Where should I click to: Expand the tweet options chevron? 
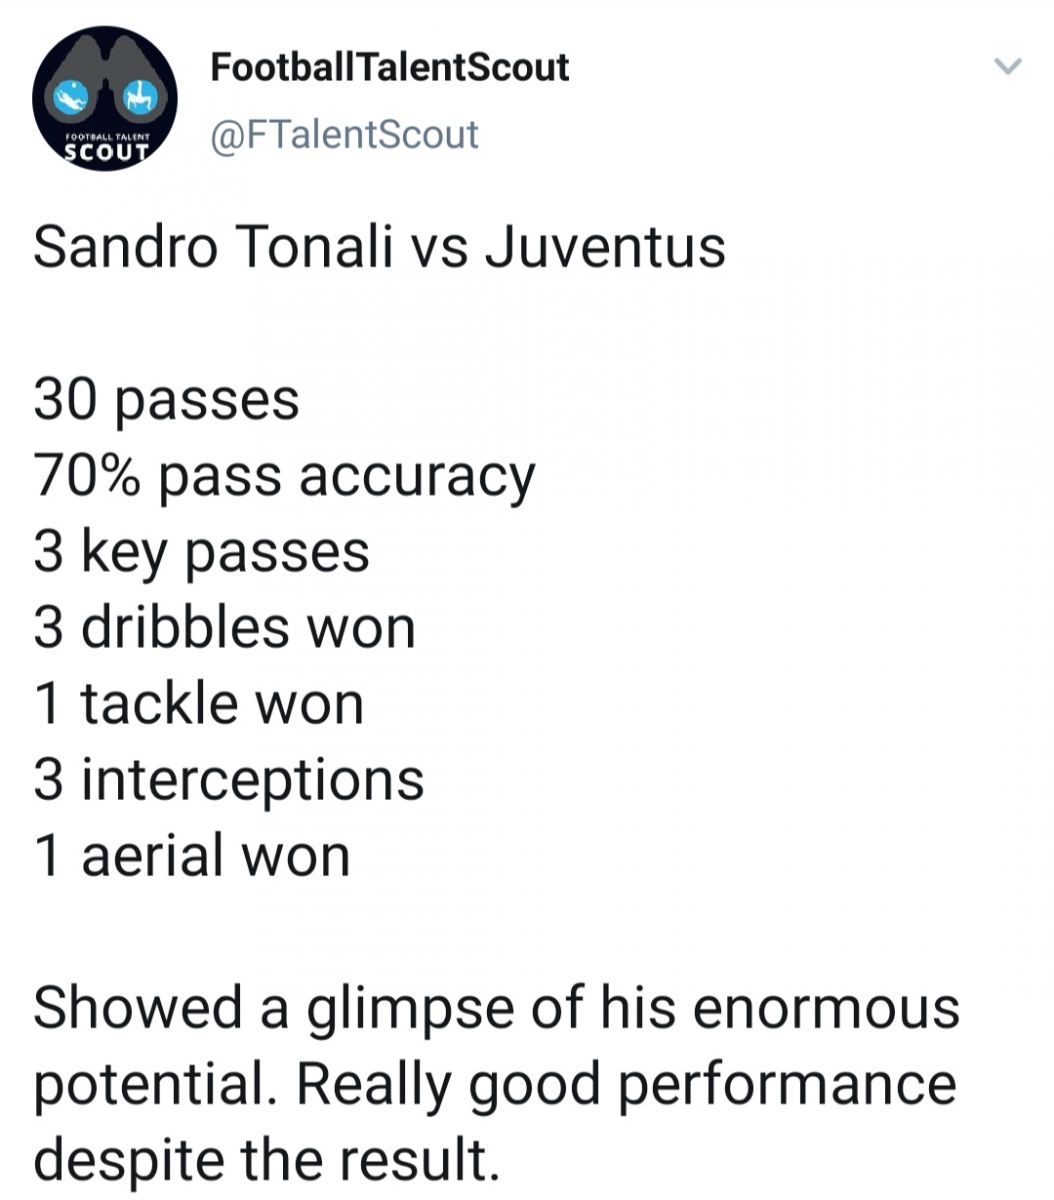point(1009,68)
